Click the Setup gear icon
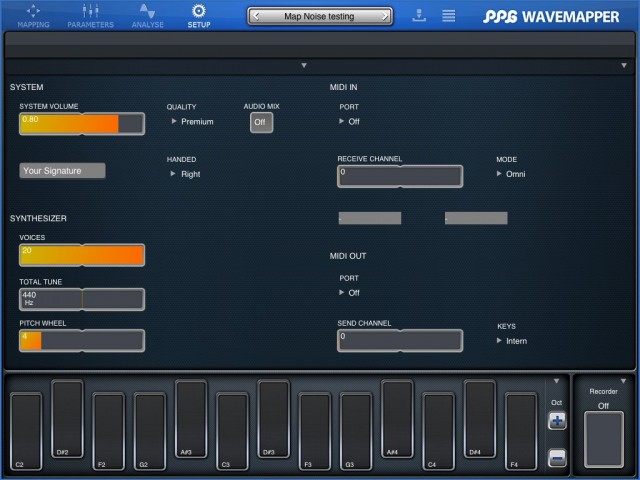 (198, 12)
